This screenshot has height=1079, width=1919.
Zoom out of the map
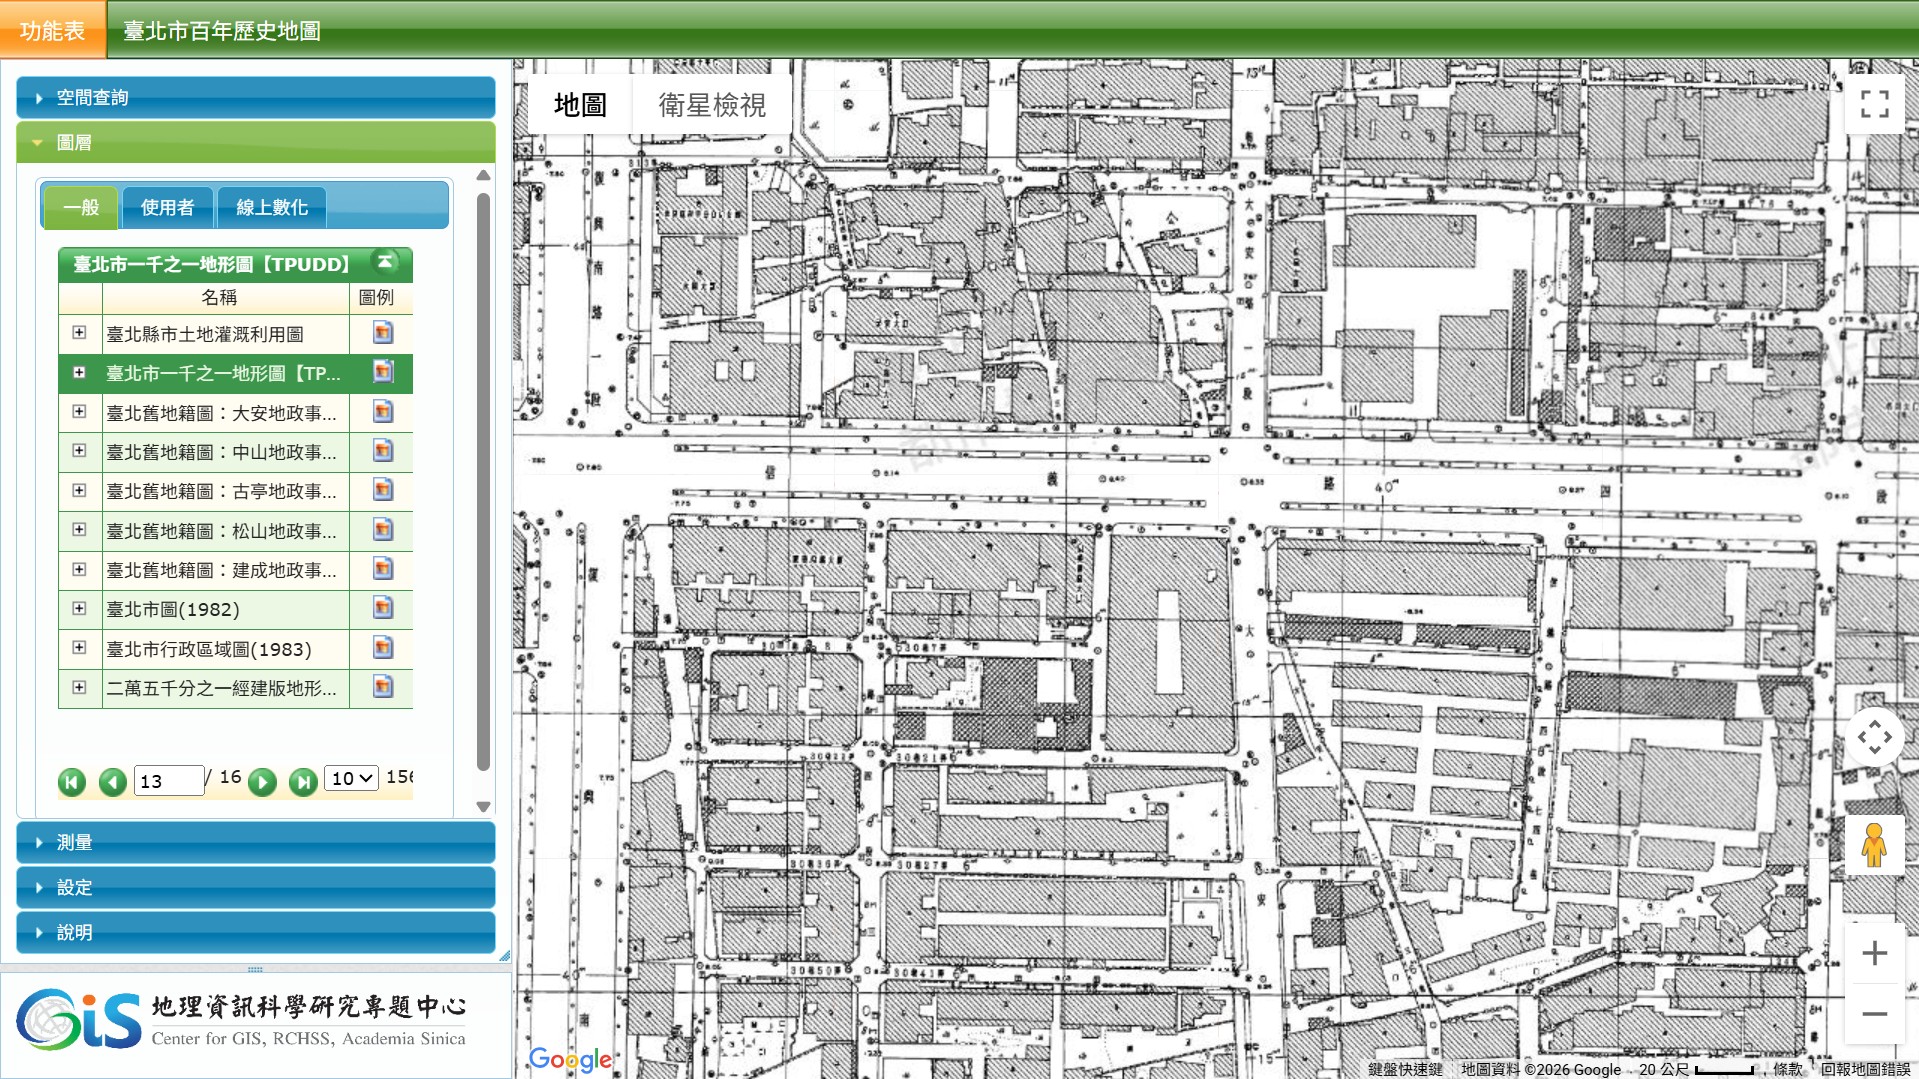(1874, 1013)
